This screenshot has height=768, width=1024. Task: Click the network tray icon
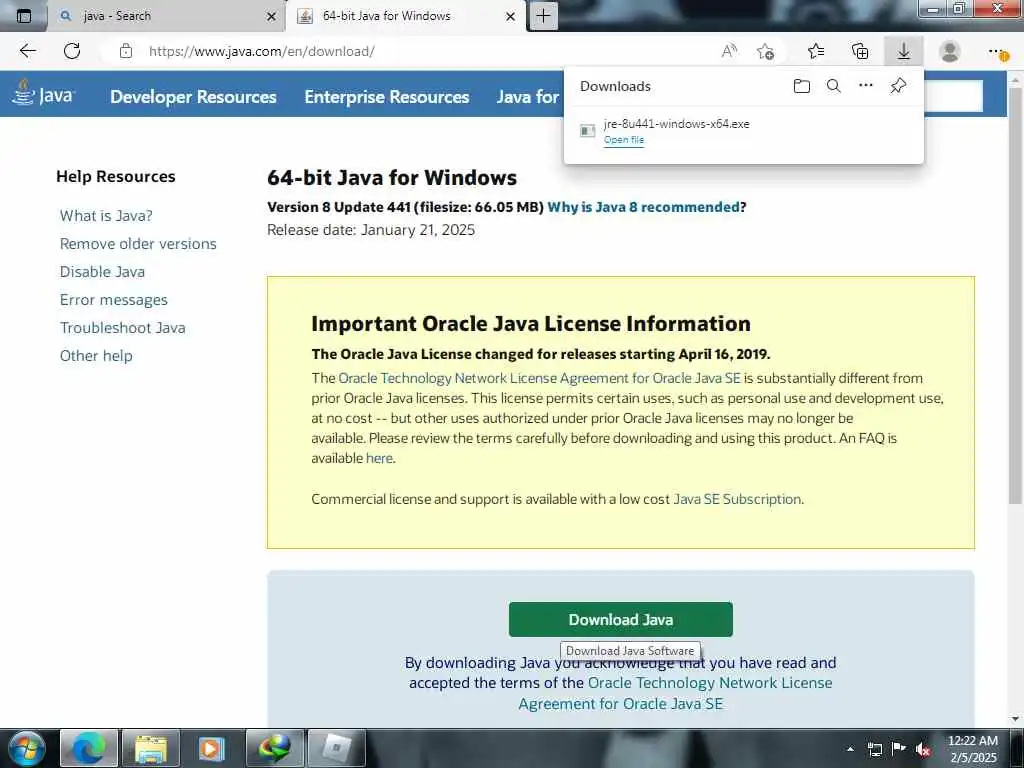874,750
